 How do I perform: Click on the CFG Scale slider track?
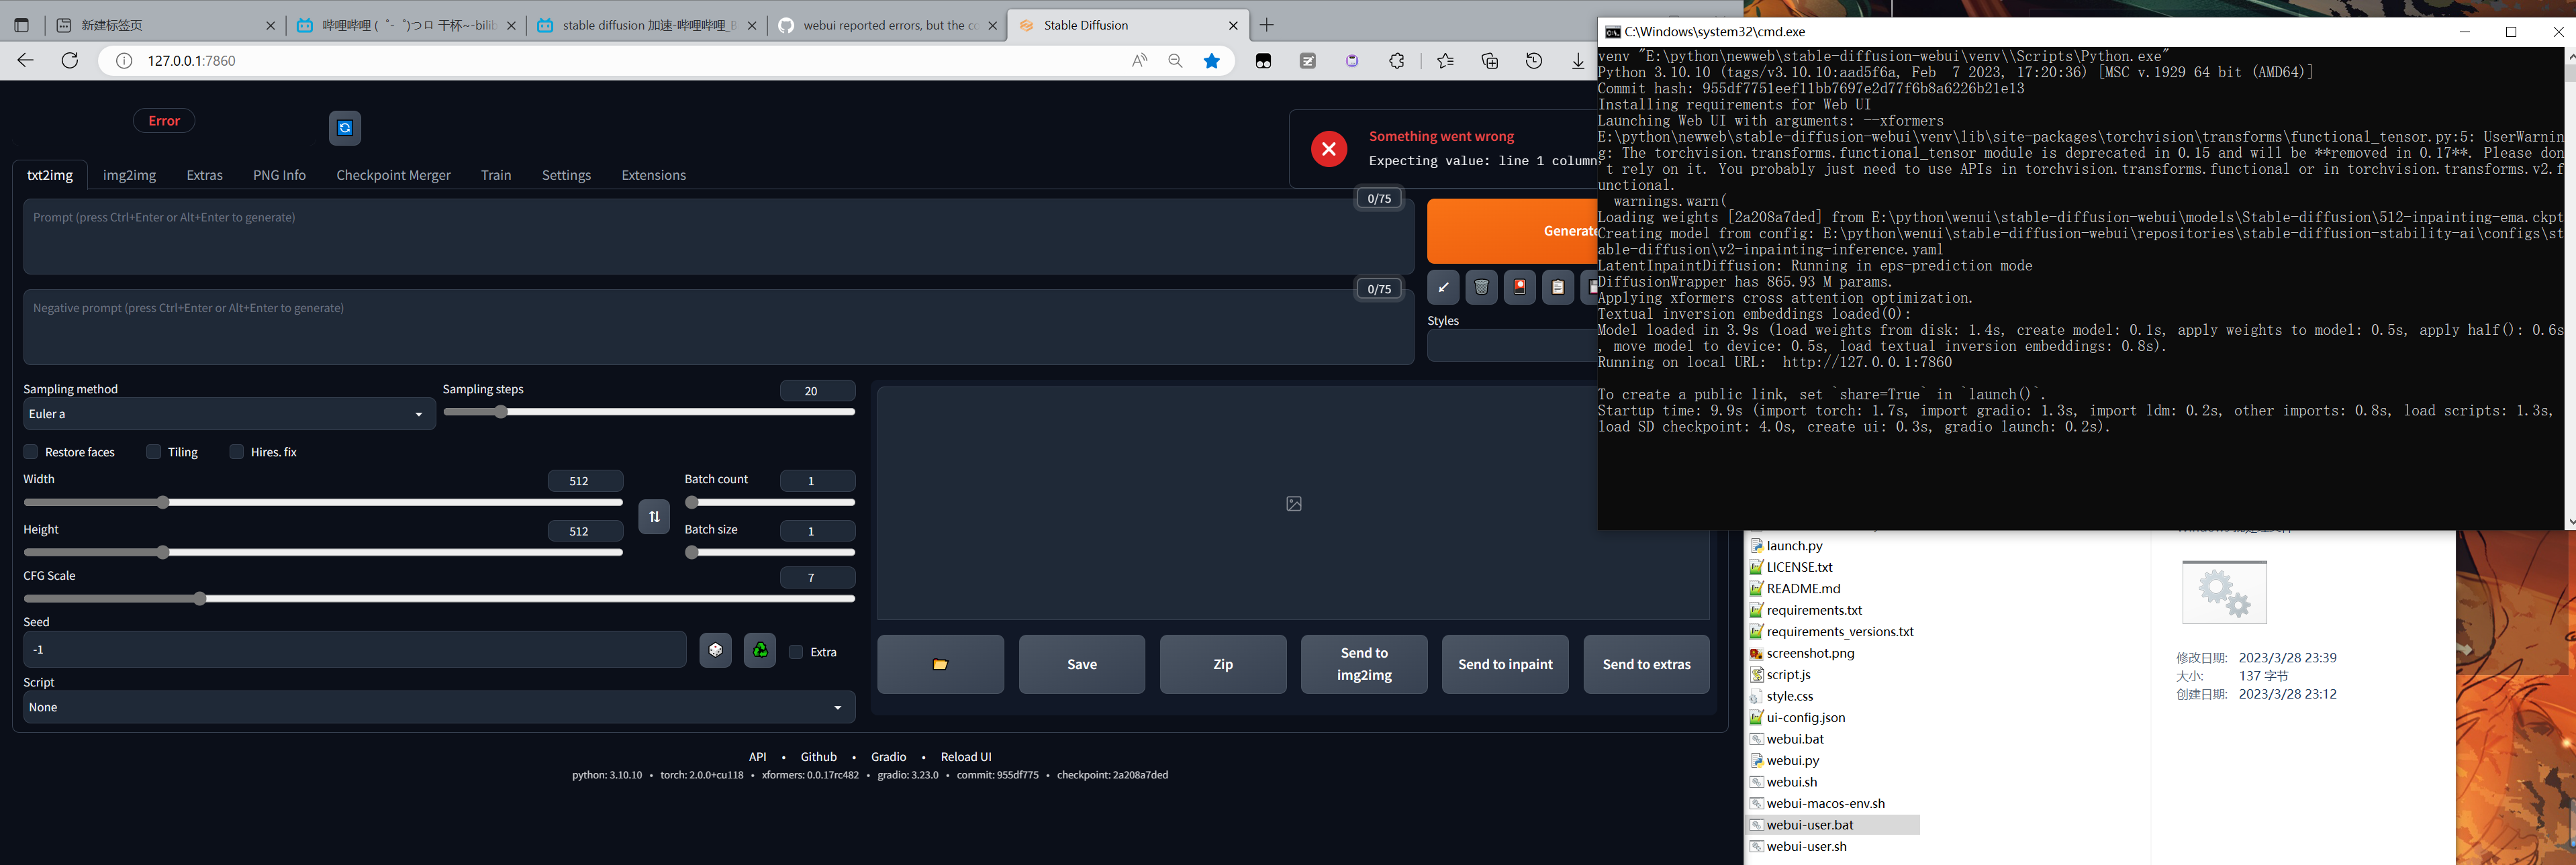pyautogui.click(x=439, y=599)
